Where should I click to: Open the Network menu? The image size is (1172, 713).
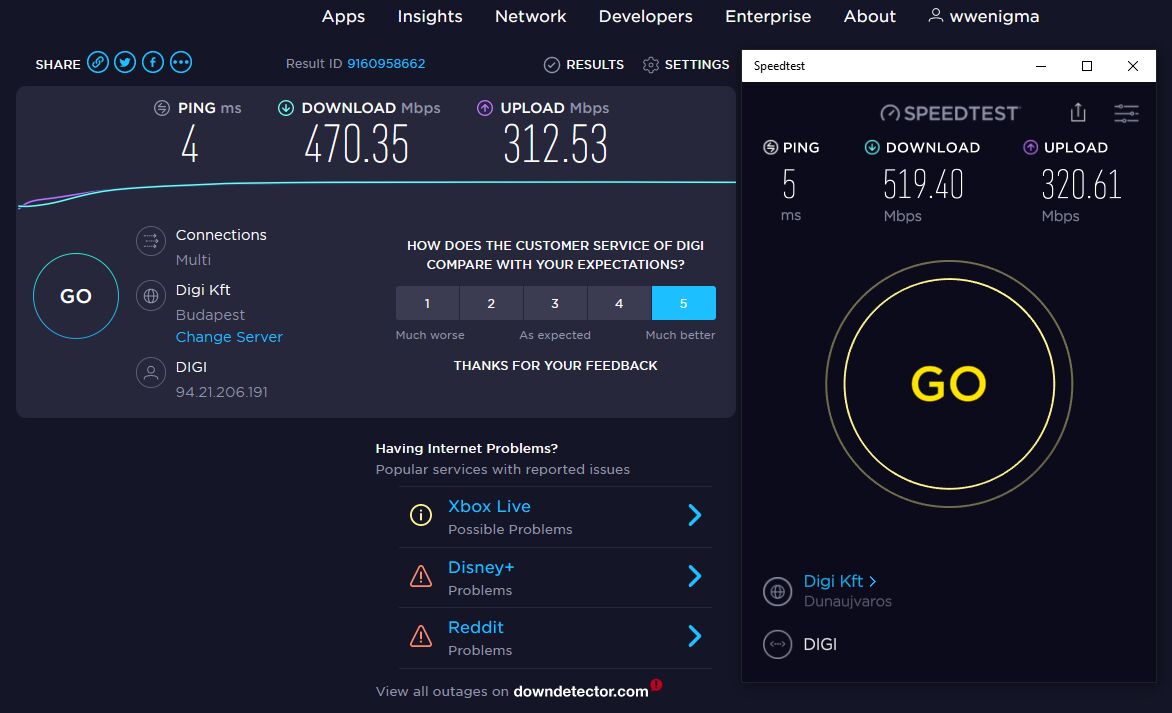coord(531,16)
